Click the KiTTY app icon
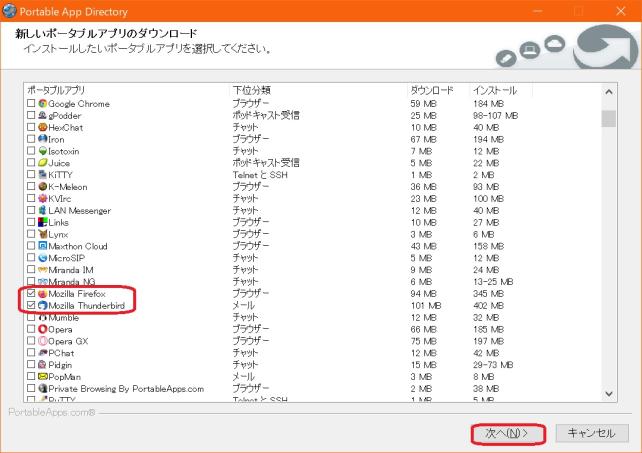 [x=43, y=174]
